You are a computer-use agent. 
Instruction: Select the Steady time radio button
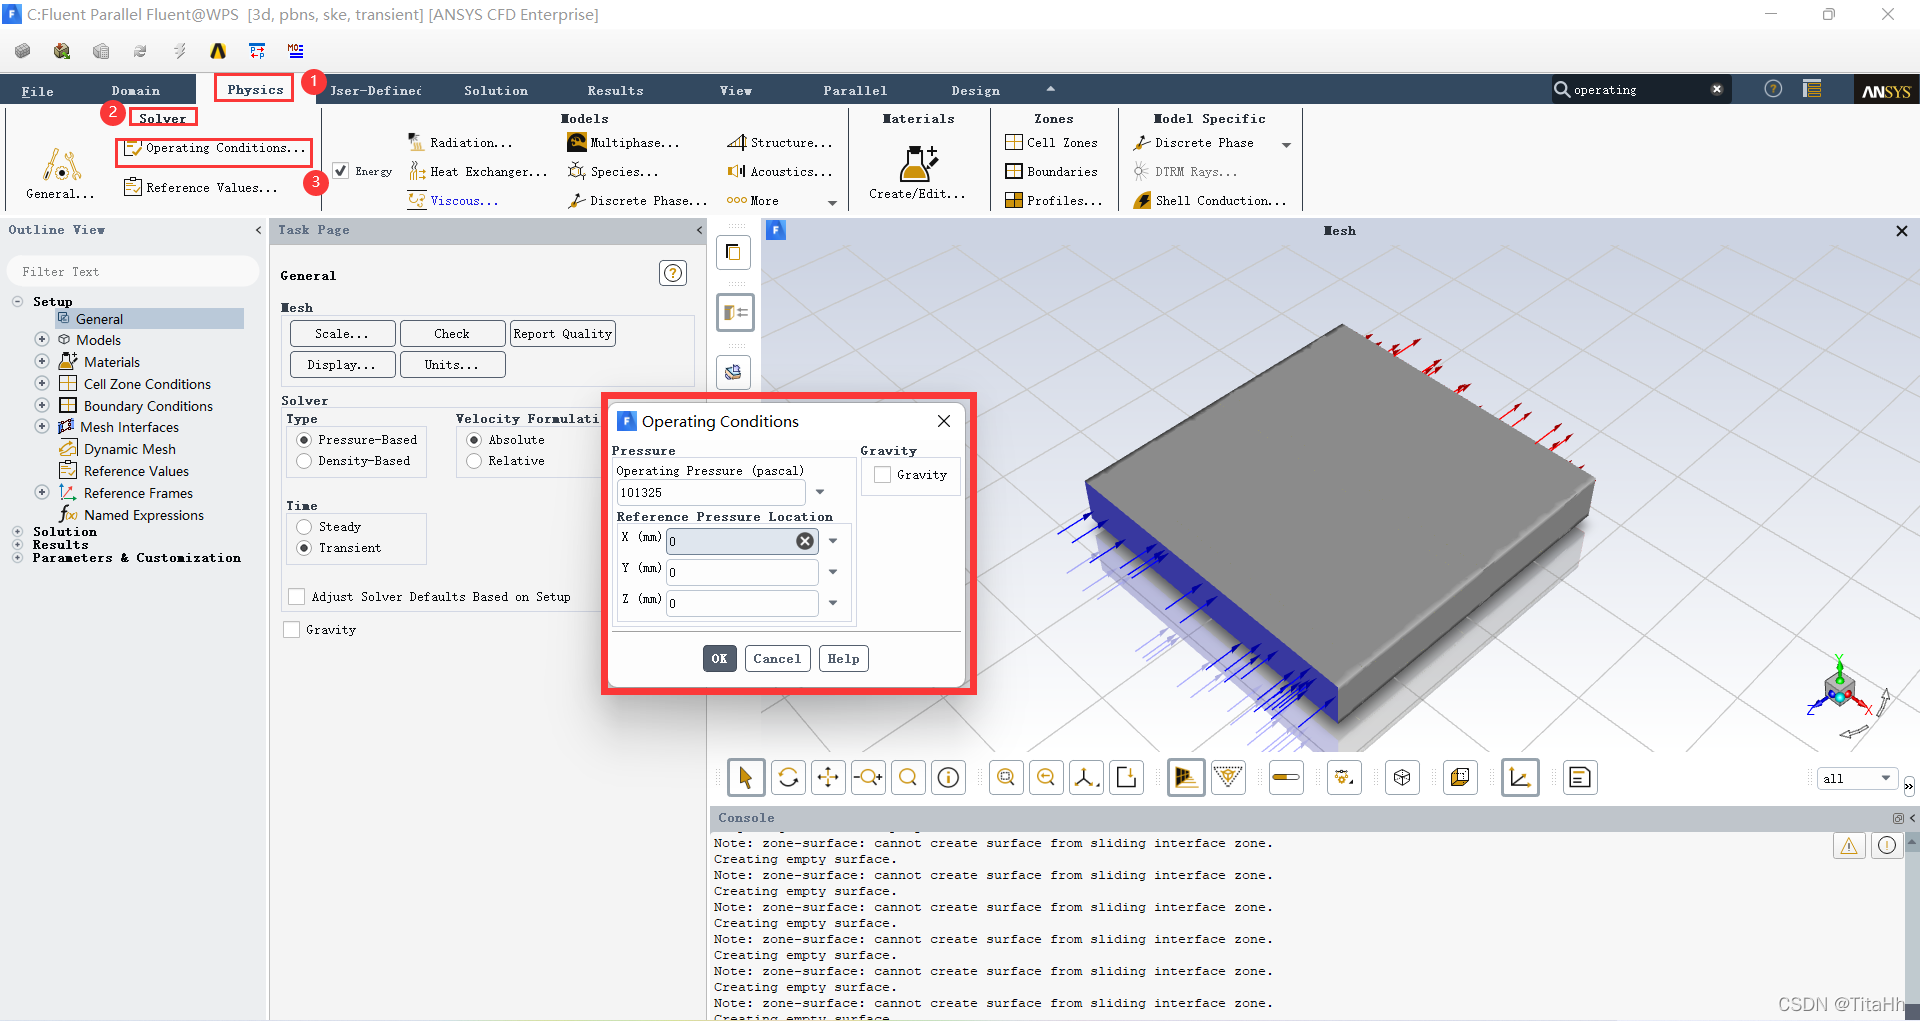tap(304, 527)
